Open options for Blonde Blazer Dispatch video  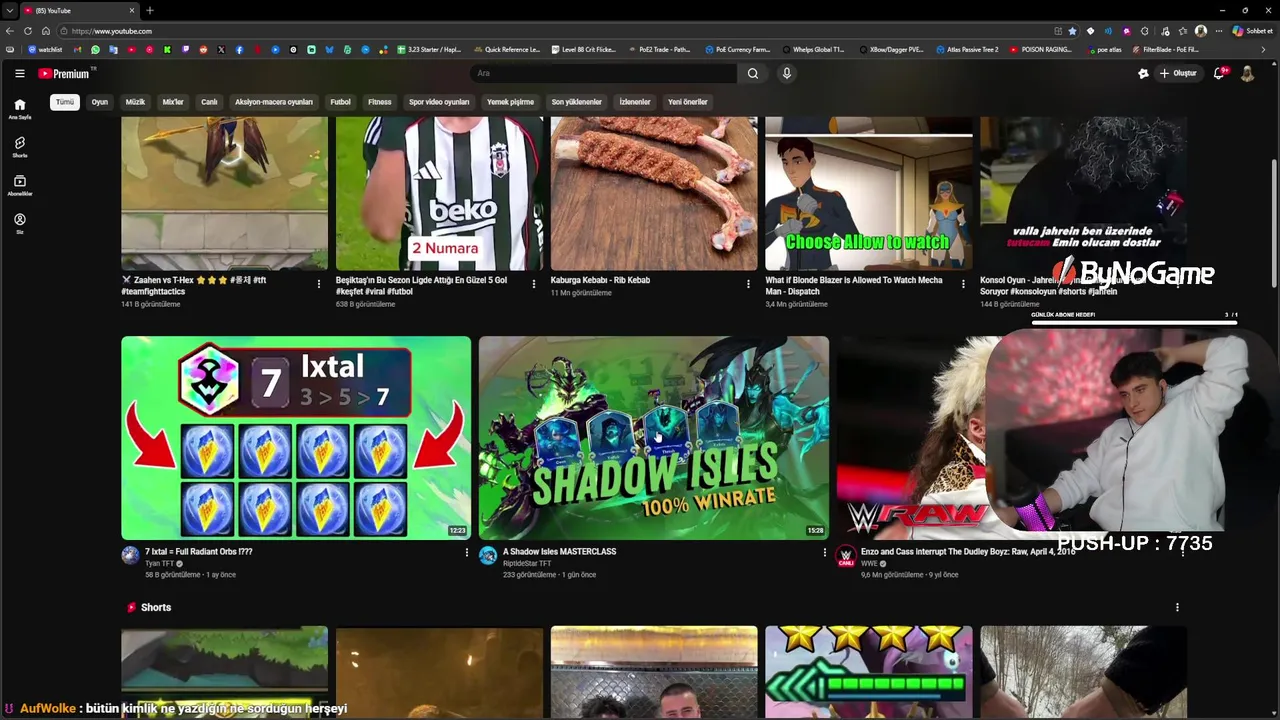963,284
